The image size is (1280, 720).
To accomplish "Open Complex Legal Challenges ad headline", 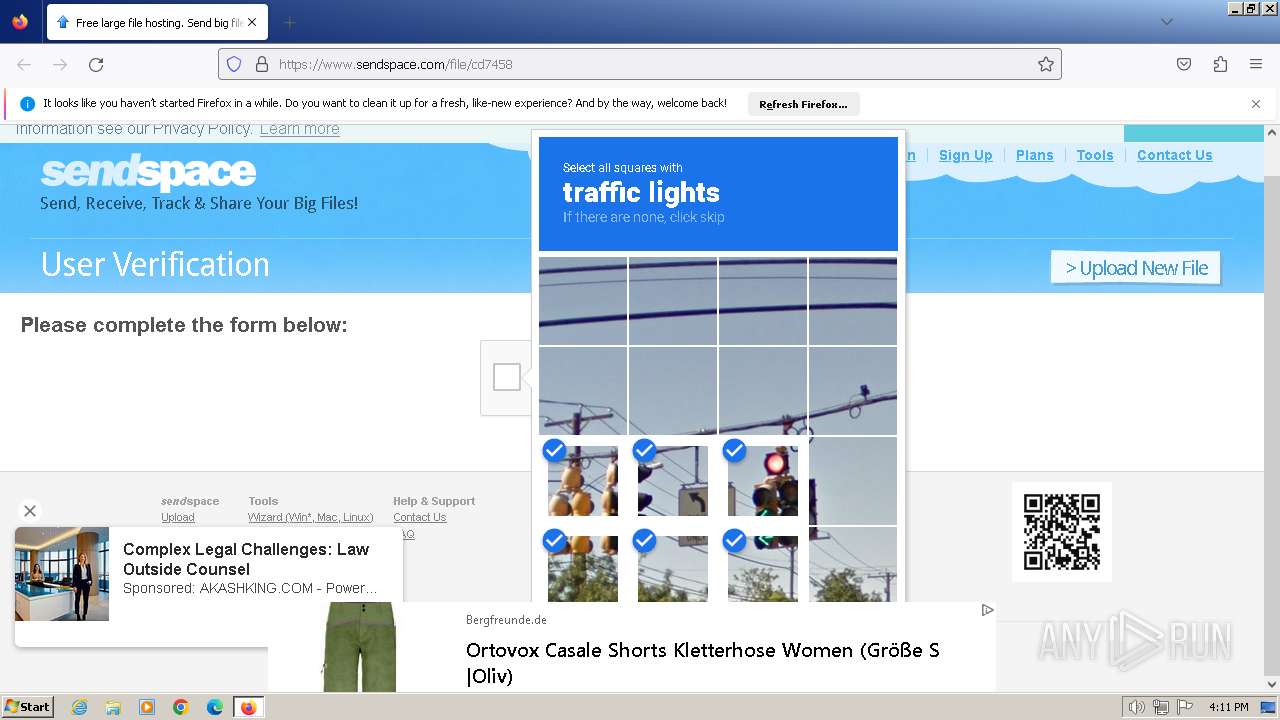I will pyautogui.click(x=246, y=559).
